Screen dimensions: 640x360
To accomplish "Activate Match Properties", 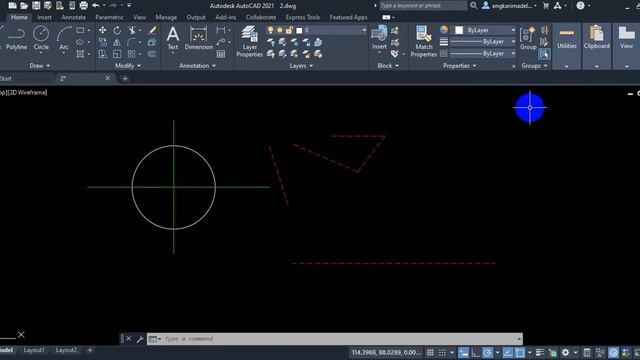I will tap(424, 41).
